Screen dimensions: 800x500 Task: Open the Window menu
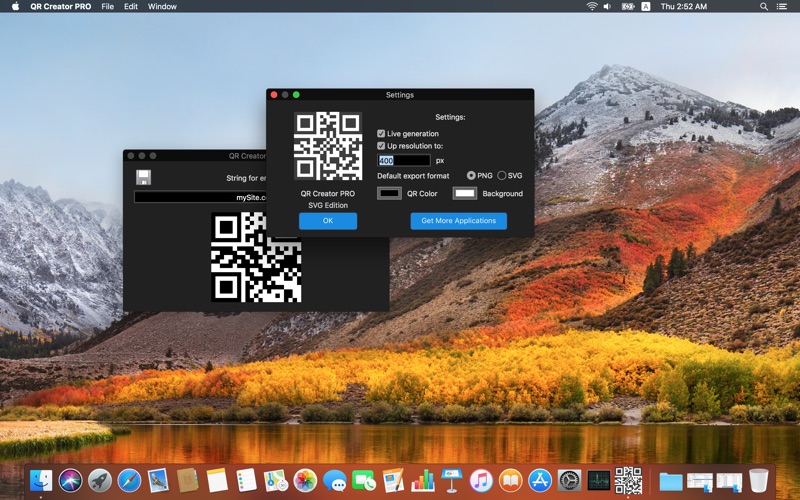click(162, 7)
